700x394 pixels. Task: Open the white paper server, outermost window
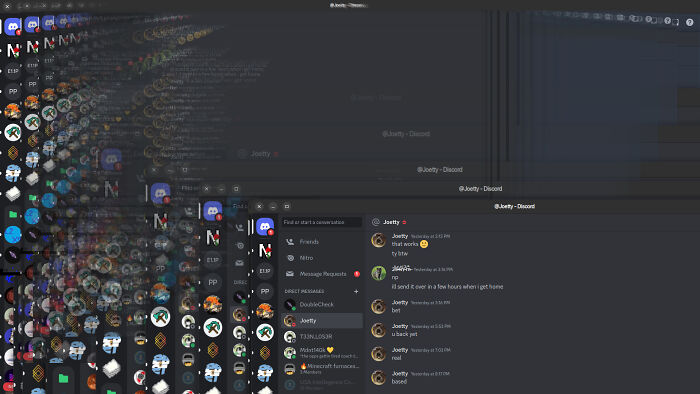[x=13, y=194]
